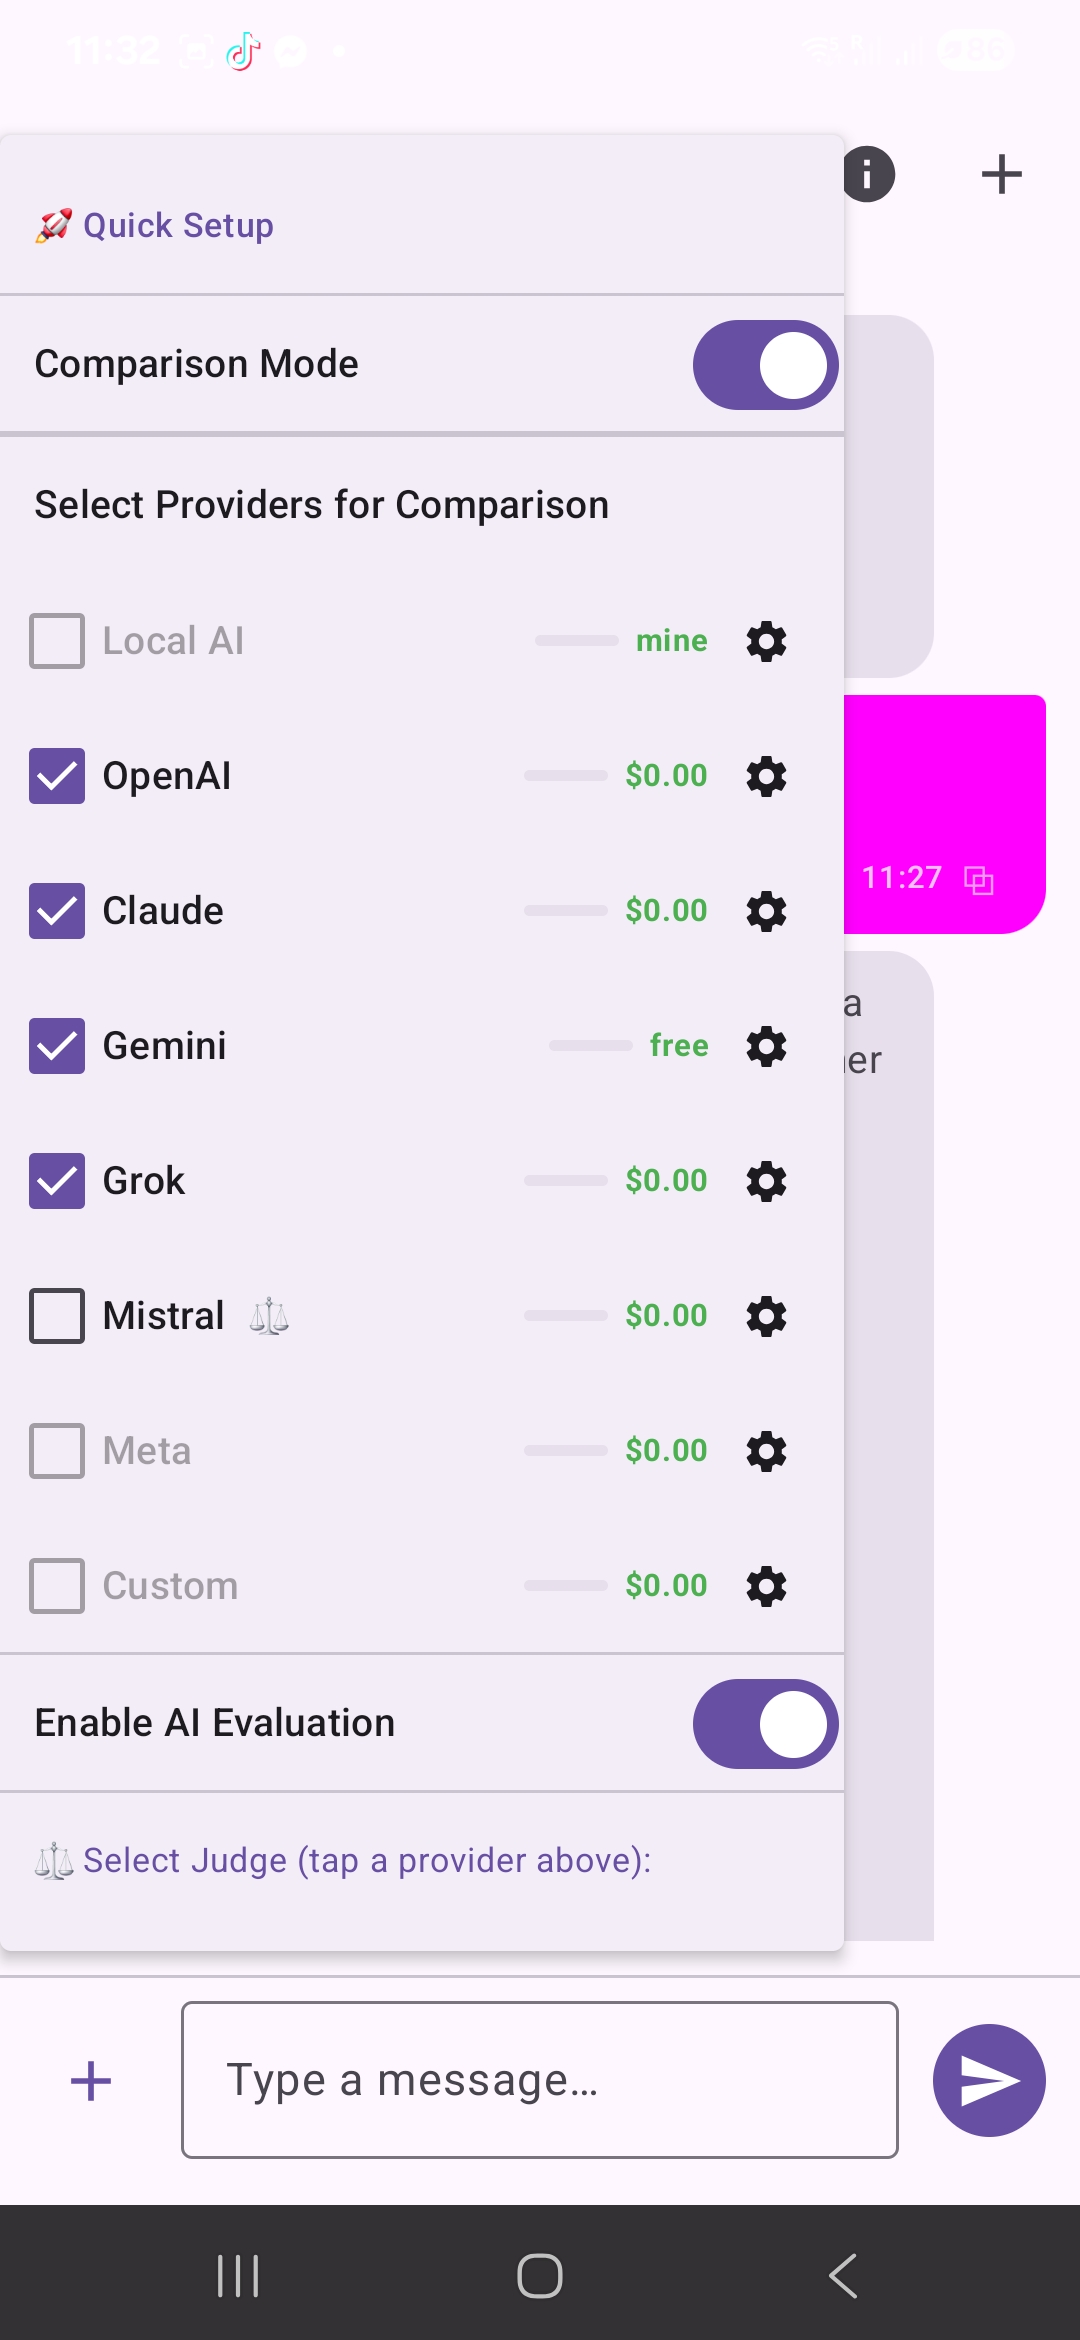Screen dimensions: 1080x2340
Task: Uncheck the OpenAI provider checkbox
Action: click(x=57, y=776)
